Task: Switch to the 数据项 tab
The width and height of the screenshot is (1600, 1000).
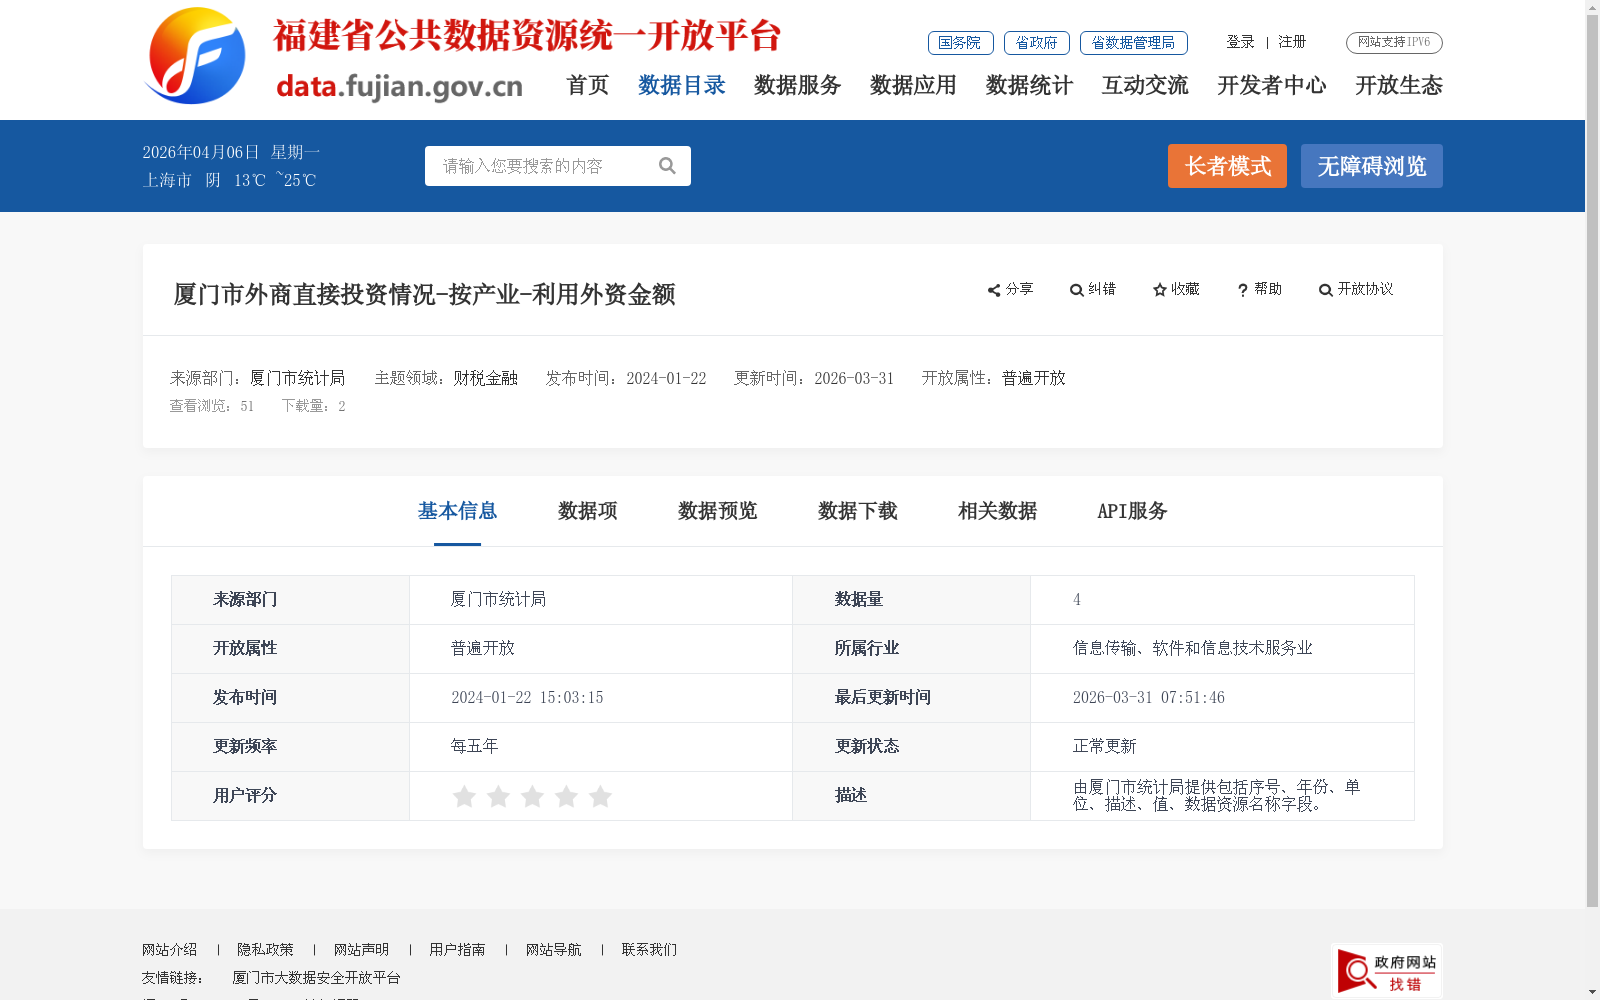Action: point(587,511)
